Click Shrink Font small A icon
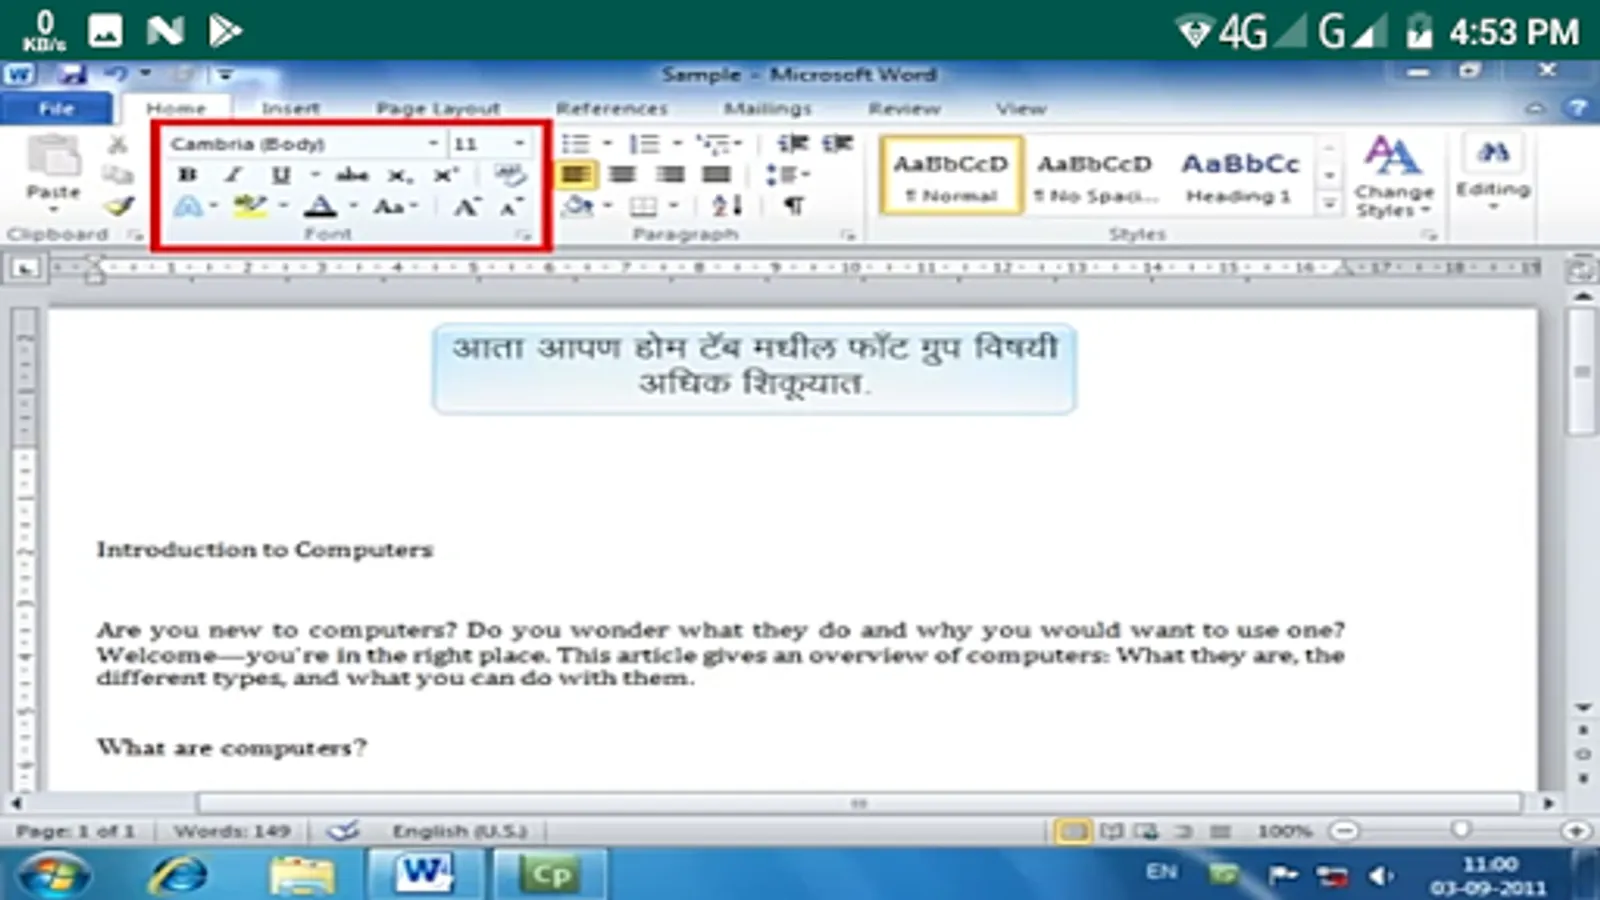The image size is (1600, 900). pyautogui.click(x=511, y=207)
